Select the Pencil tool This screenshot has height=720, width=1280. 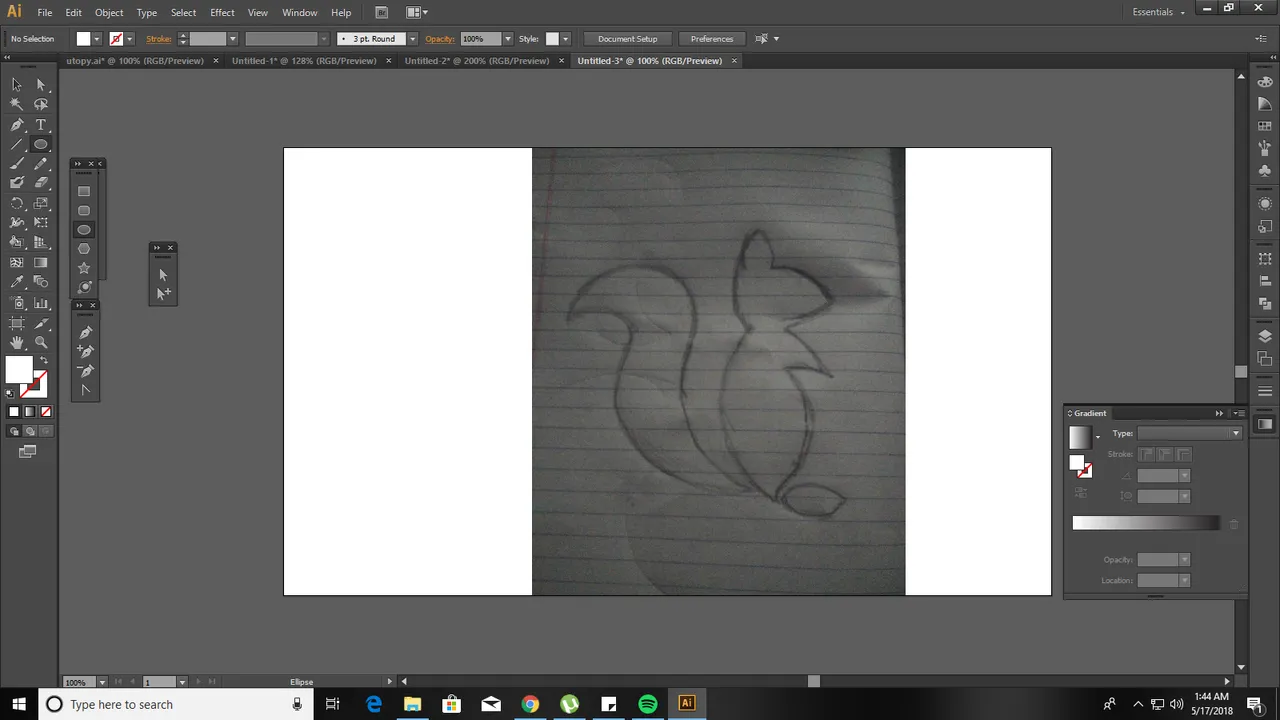41,164
